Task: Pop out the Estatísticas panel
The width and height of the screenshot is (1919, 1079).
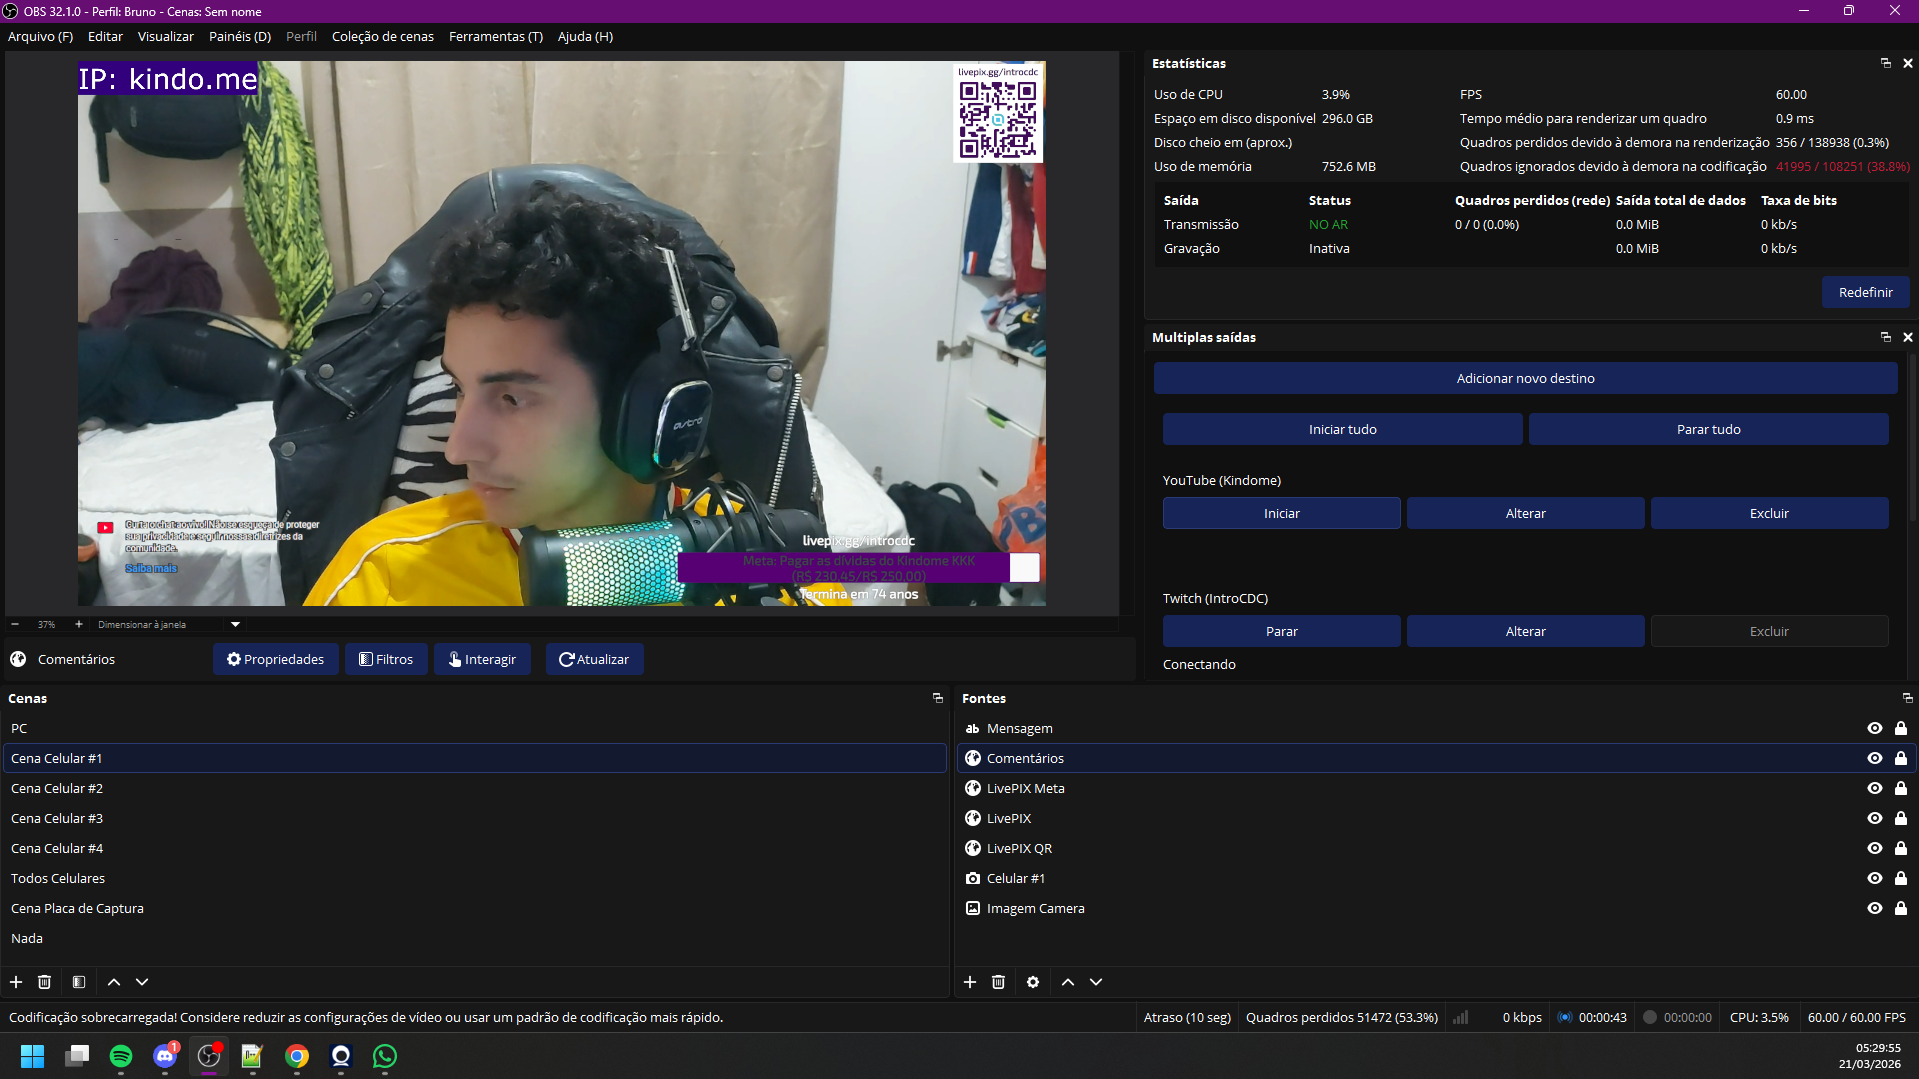Action: coord(1886,63)
